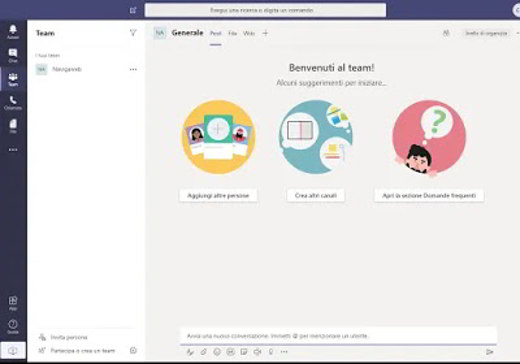
Task: Switch to the File tab
Action: pos(232,33)
